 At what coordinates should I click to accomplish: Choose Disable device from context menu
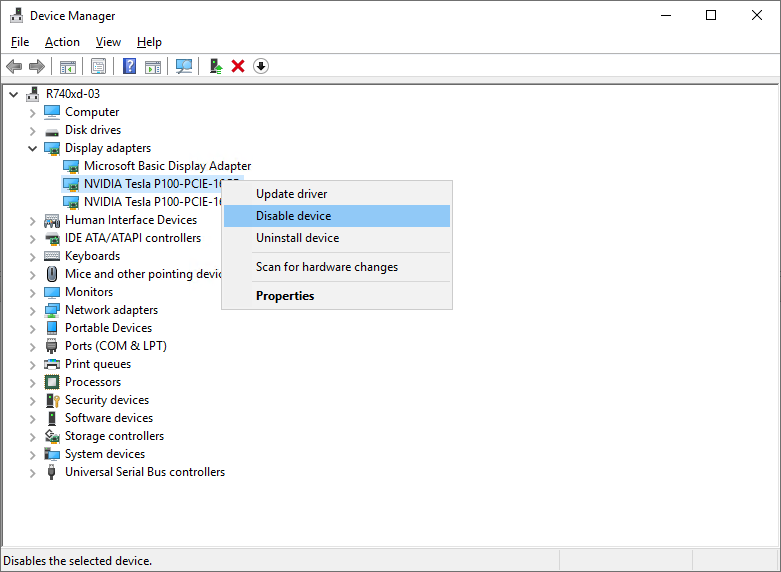(x=293, y=216)
